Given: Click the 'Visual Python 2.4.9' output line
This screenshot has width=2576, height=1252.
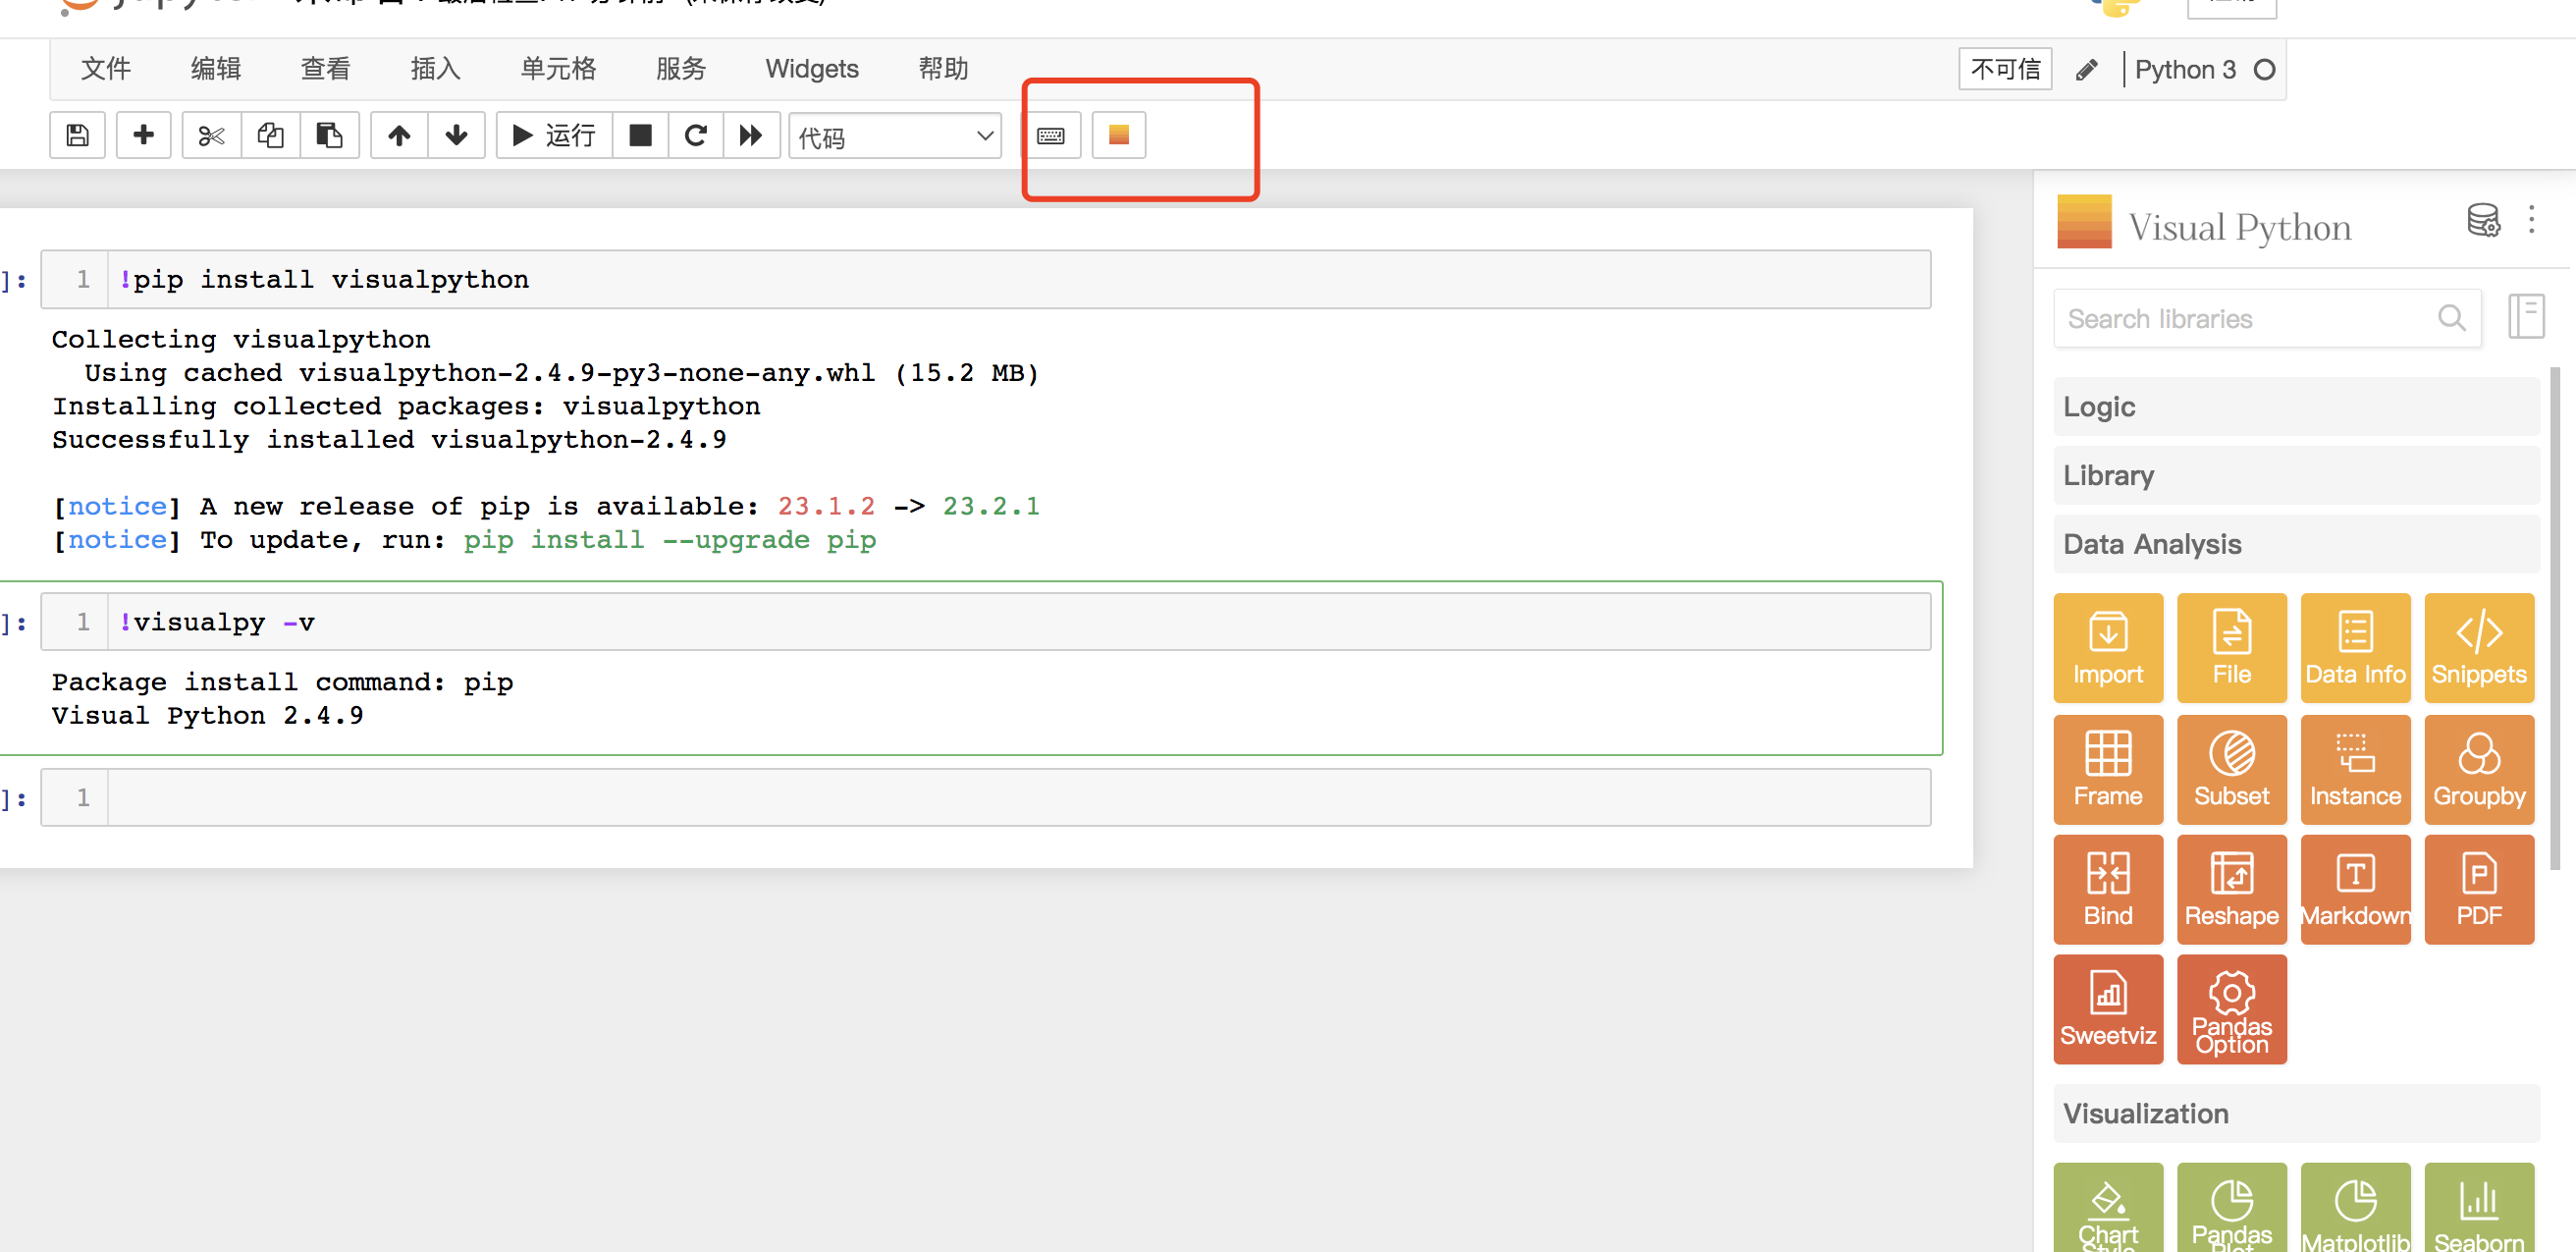Looking at the screenshot, I should 207,716.
